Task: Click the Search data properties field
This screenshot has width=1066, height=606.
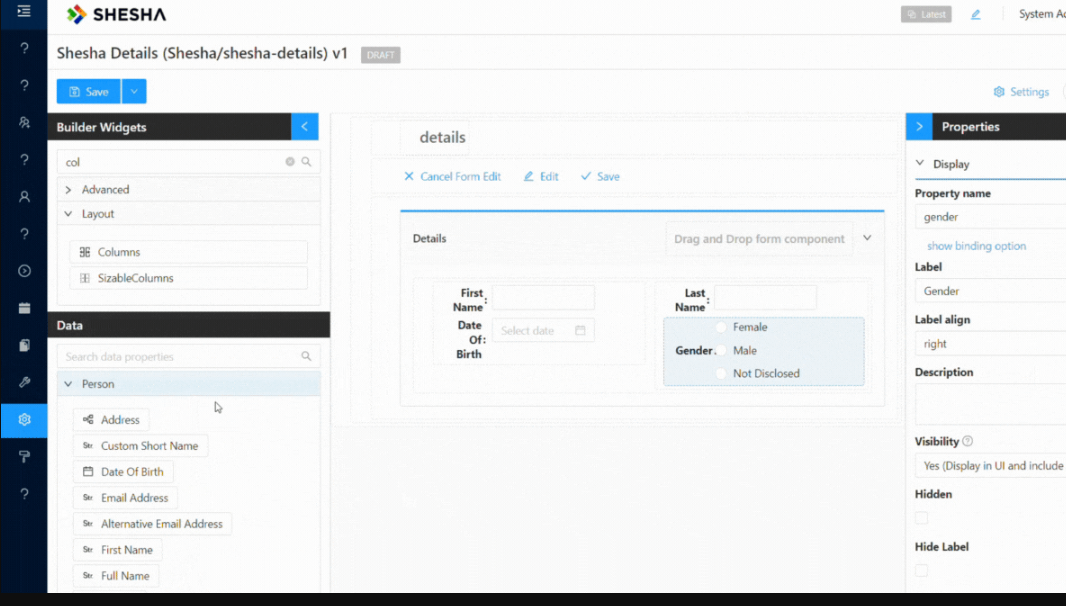Action: 188,356
